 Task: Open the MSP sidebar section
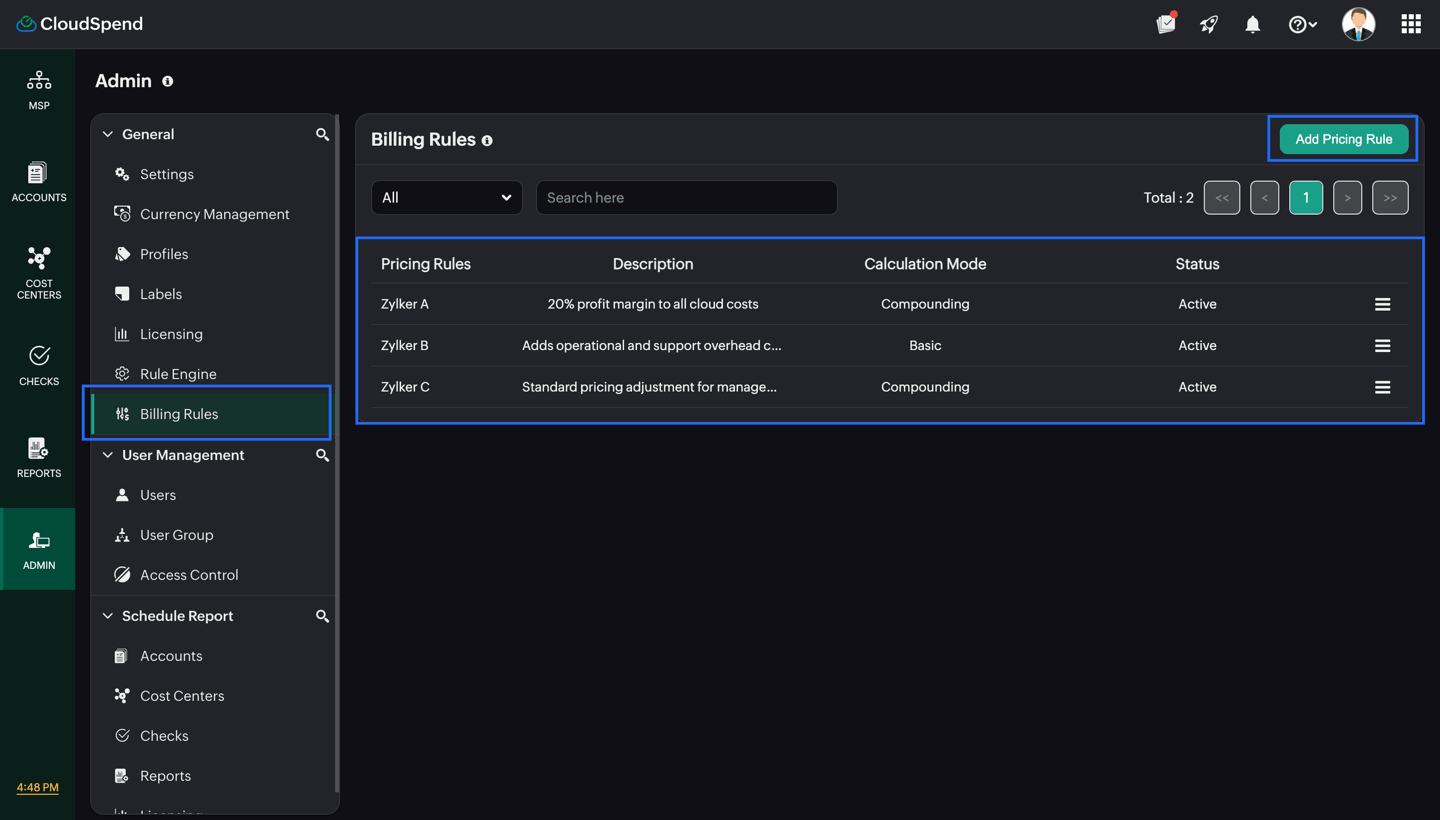(x=38, y=90)
